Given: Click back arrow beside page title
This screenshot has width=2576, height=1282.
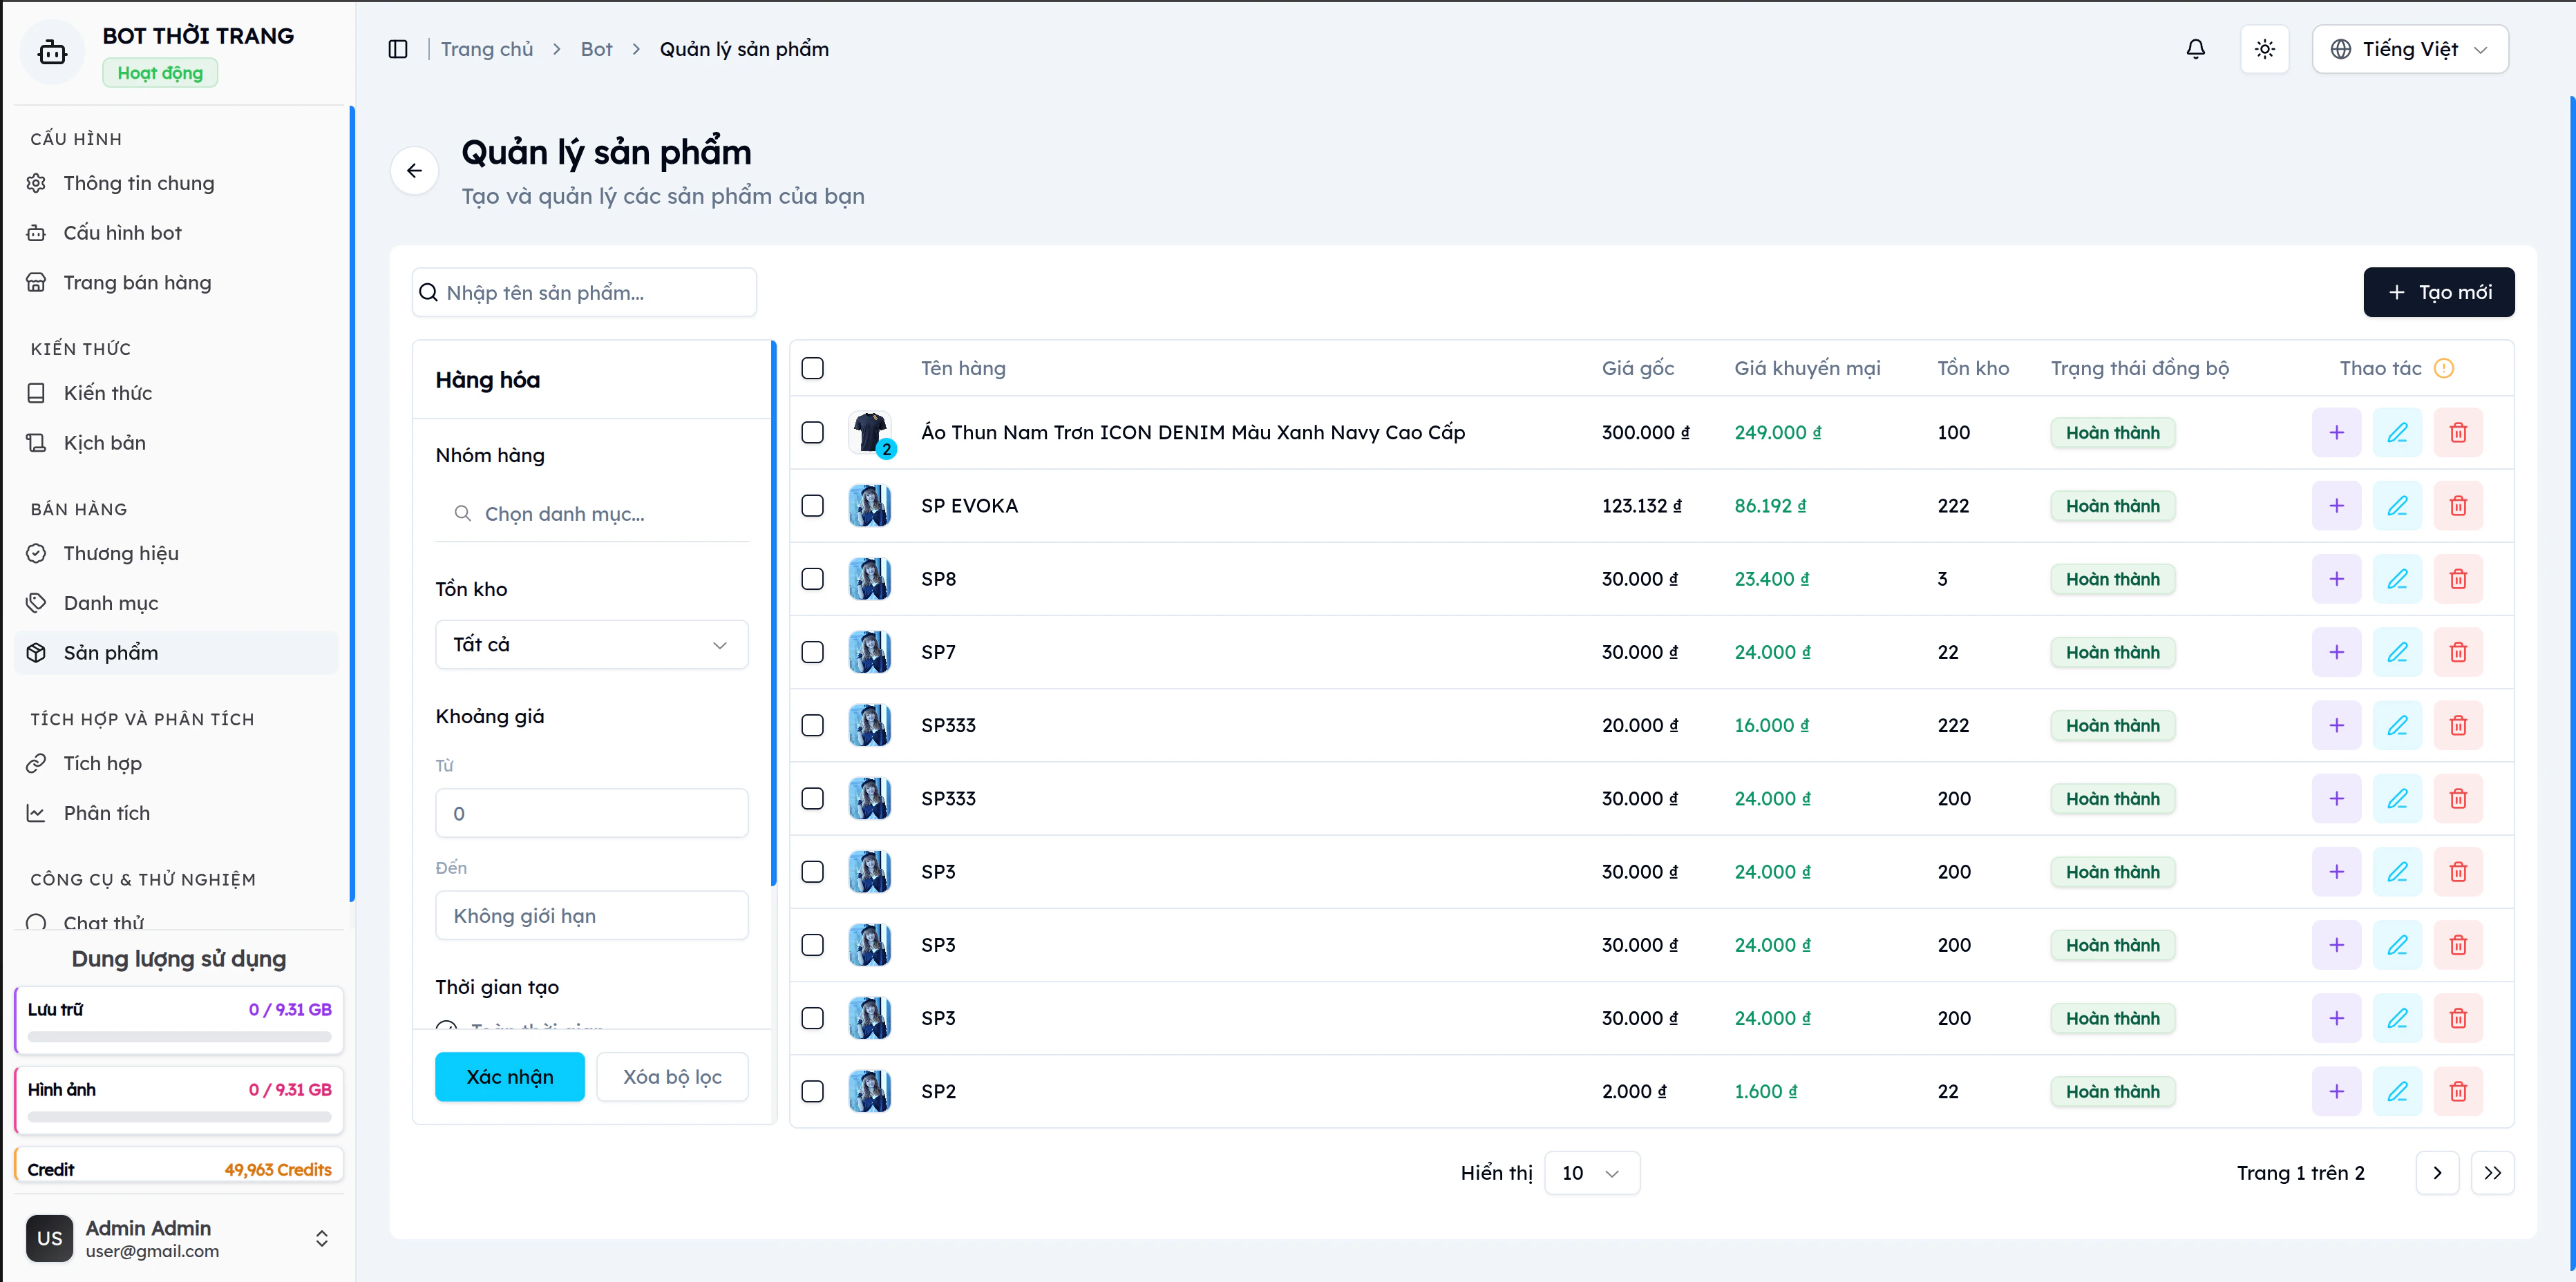Looking at the screenshot, I should 414,171.
